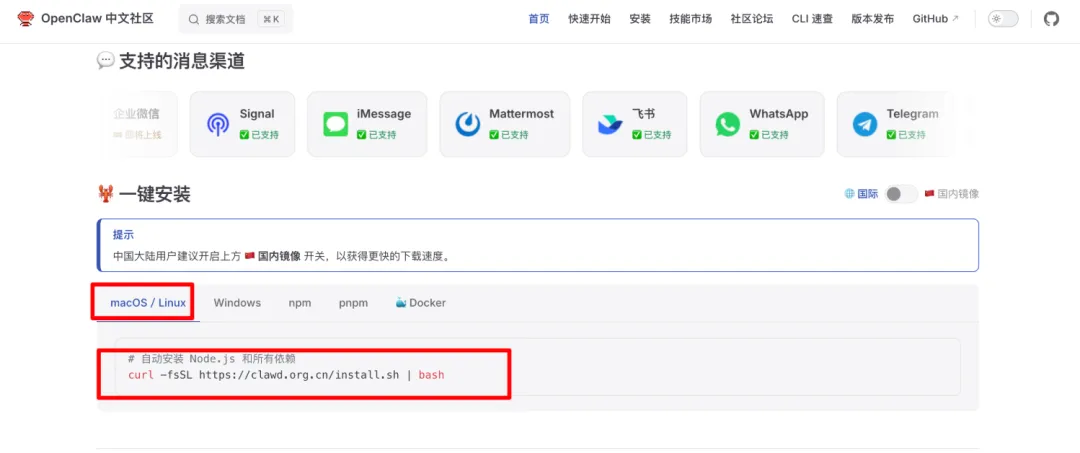Switch to the Docker install tab

point(421,303)
